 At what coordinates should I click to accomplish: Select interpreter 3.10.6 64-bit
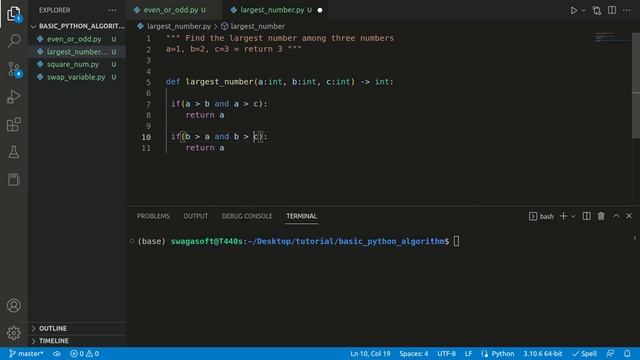(x=543, y=353)
